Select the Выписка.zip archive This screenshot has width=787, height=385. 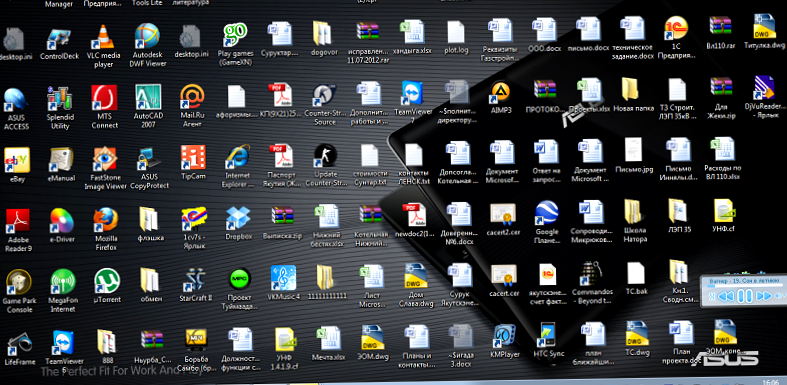point(282,223)
